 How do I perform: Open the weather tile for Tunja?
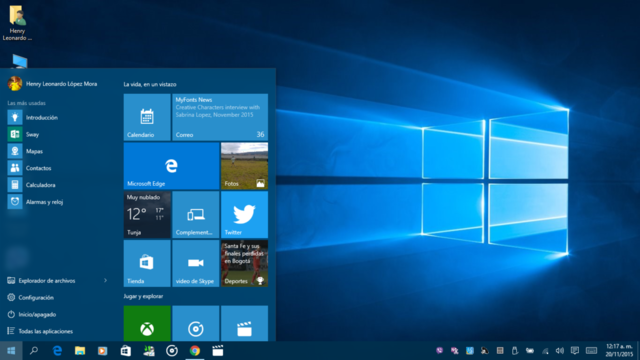(147, 215)
